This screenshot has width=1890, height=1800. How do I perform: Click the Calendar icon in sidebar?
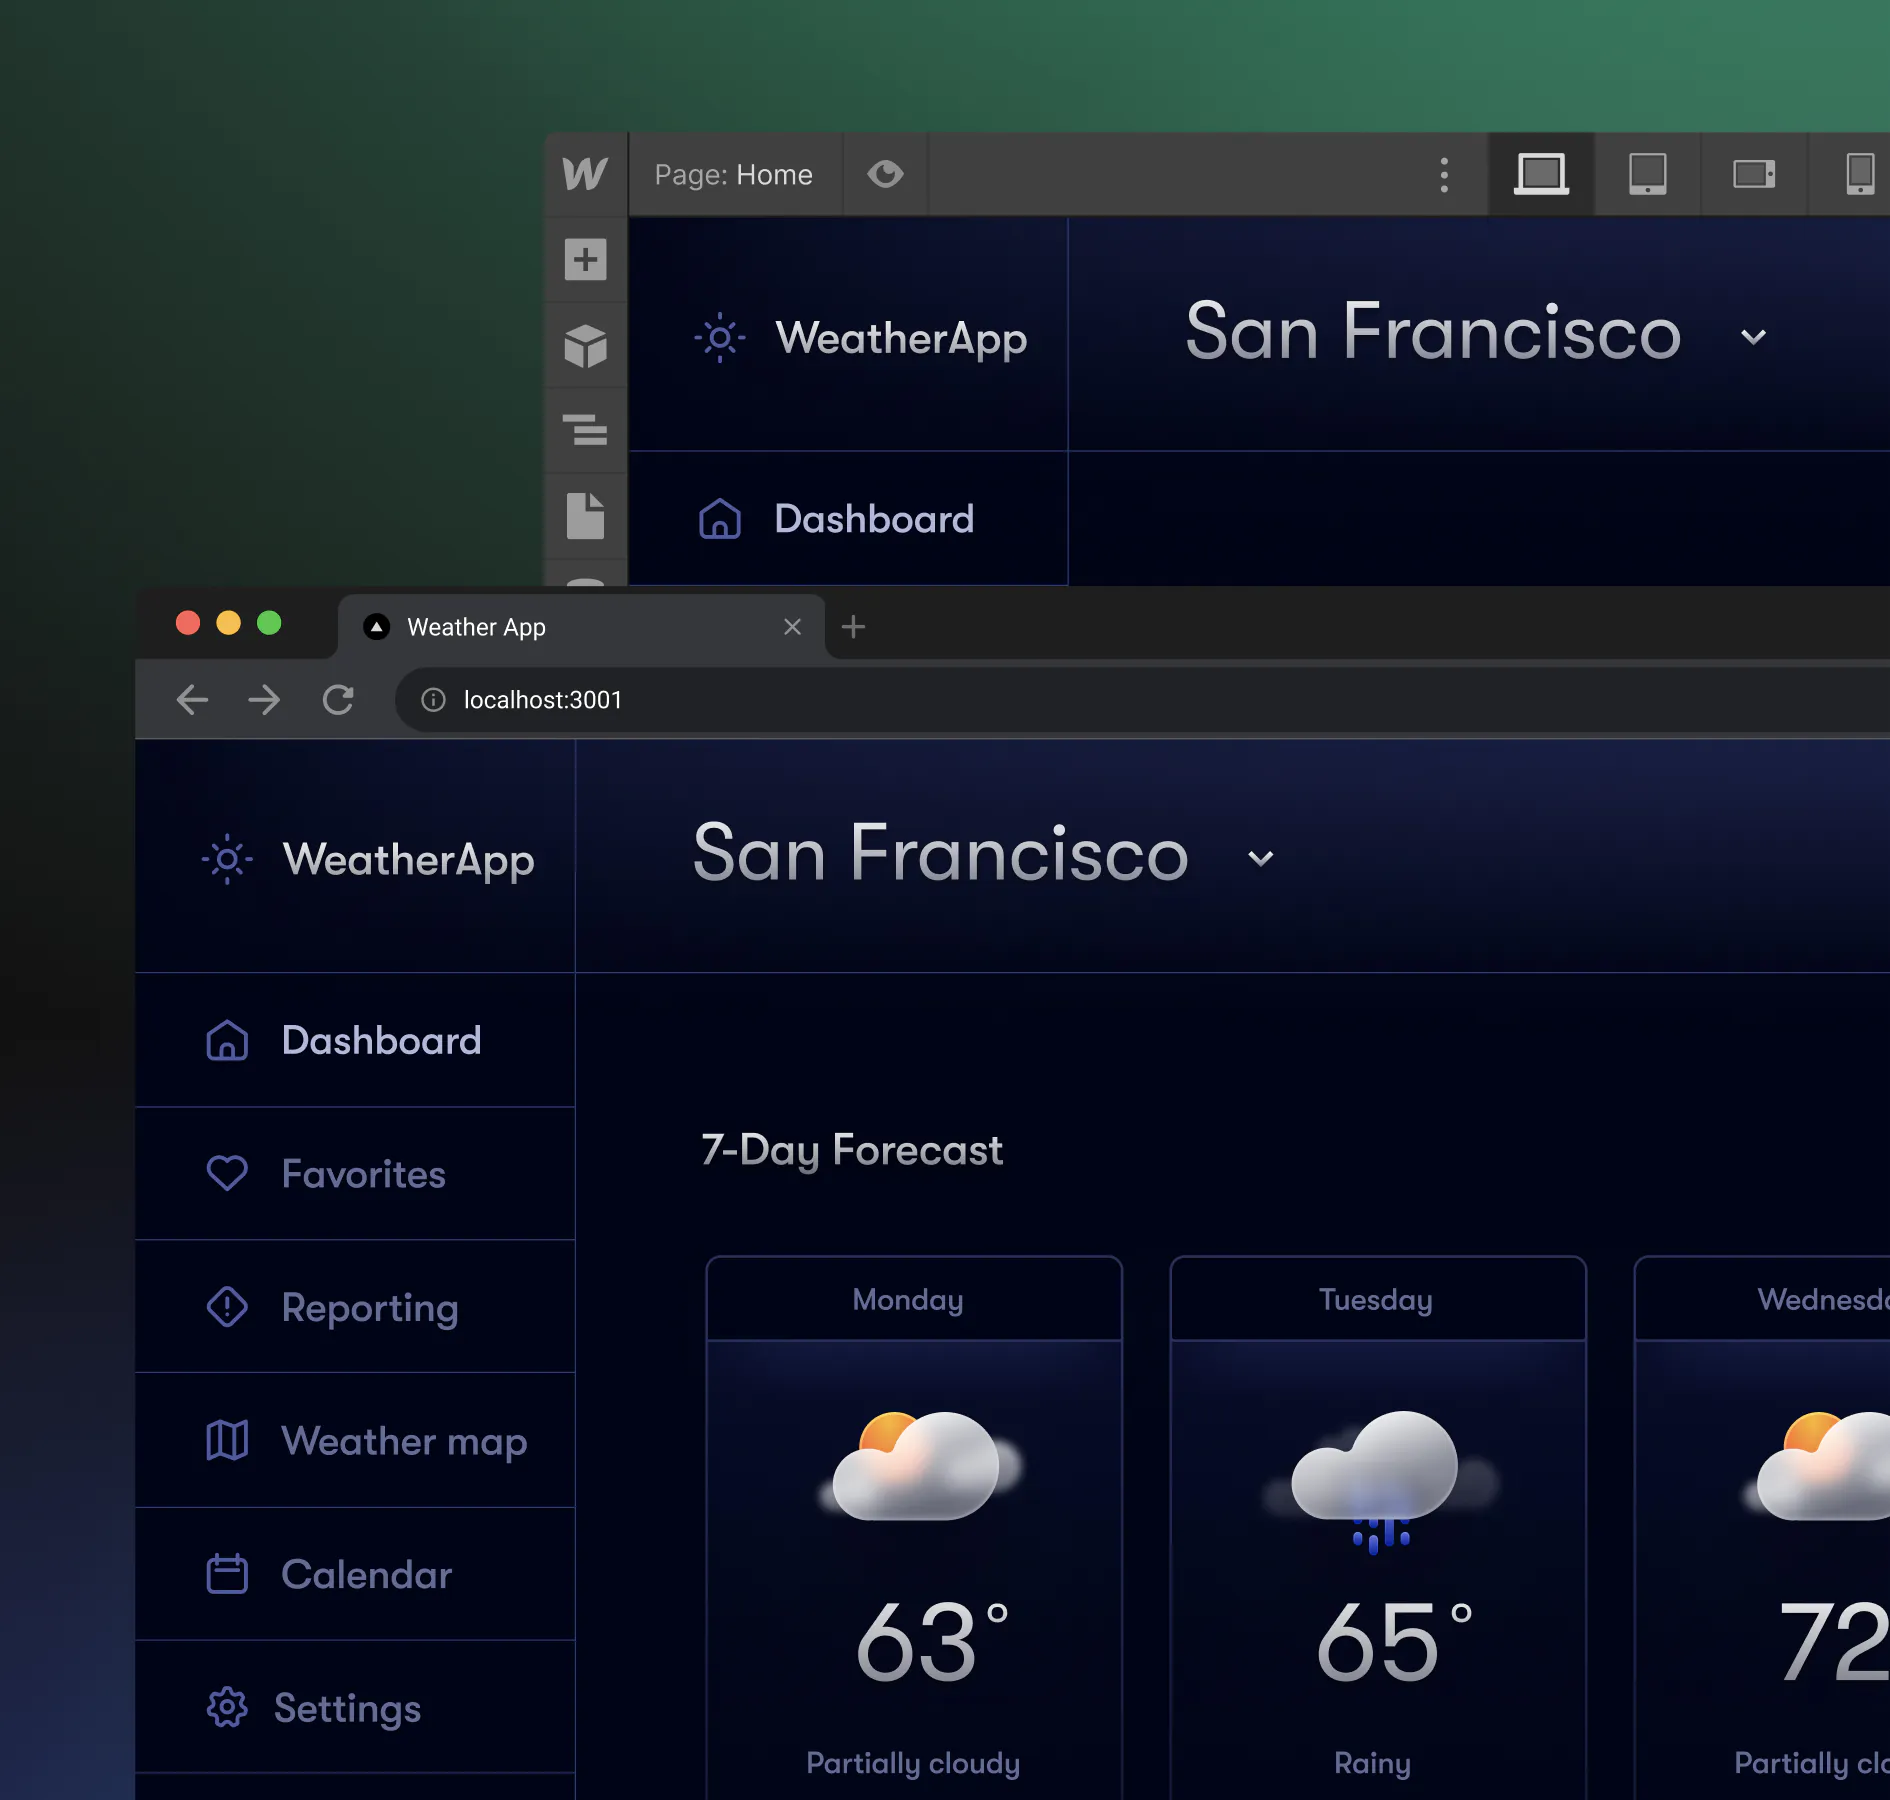pyautogui.click(x=227, y=1574)
